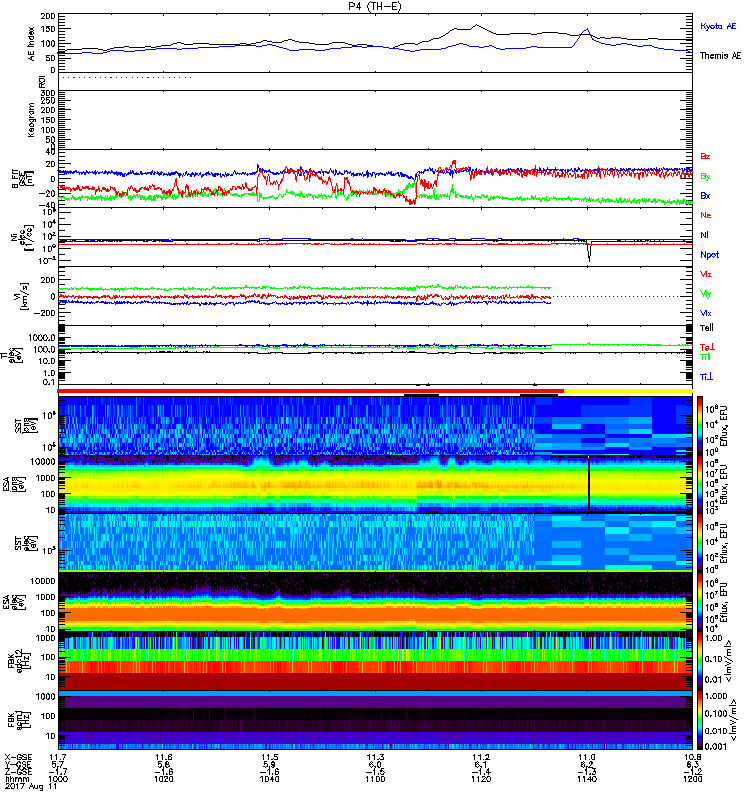Click the time axis label 1100

pyautogui.click(x=375, y=779)
